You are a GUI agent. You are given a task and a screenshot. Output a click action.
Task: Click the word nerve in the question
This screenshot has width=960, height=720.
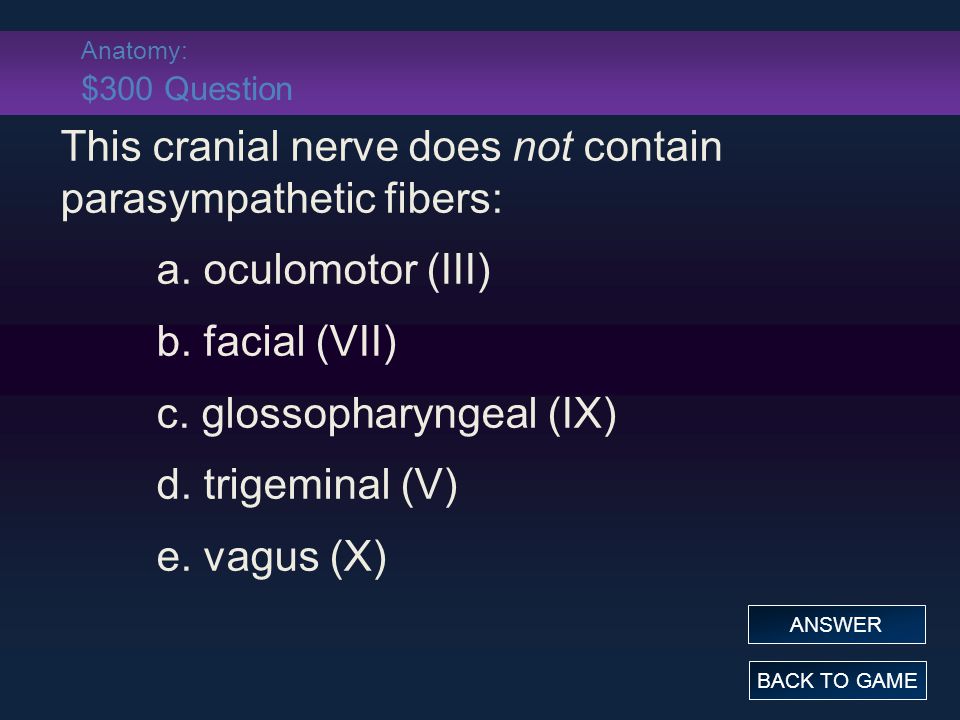pyautogui.click(x=344, y=149)
